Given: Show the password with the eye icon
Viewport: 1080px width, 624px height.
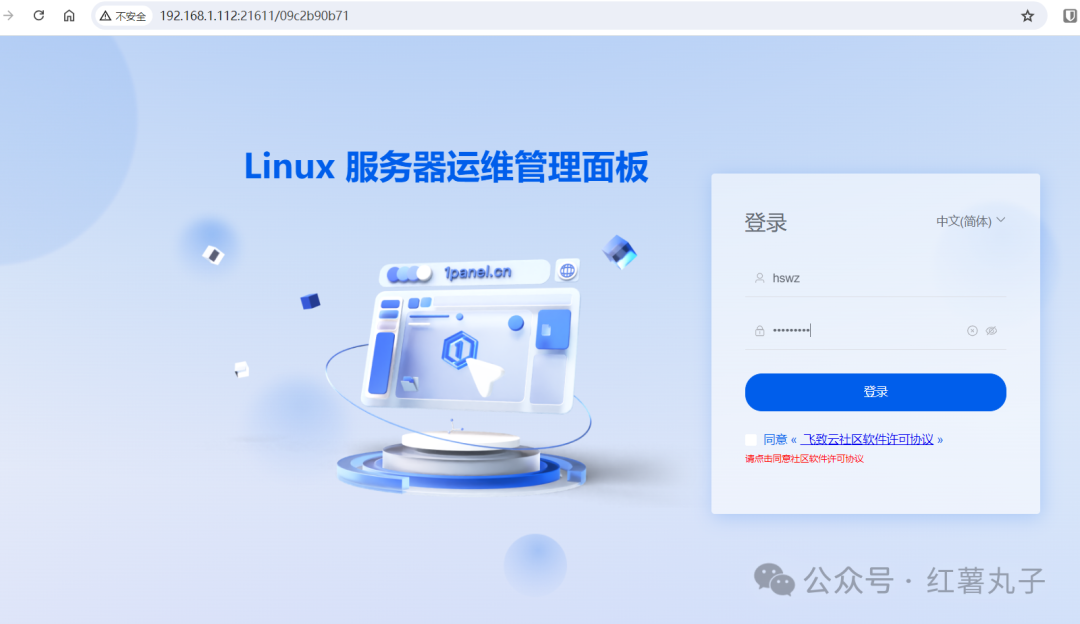Looking at the screenshot, I should [991, 331].
